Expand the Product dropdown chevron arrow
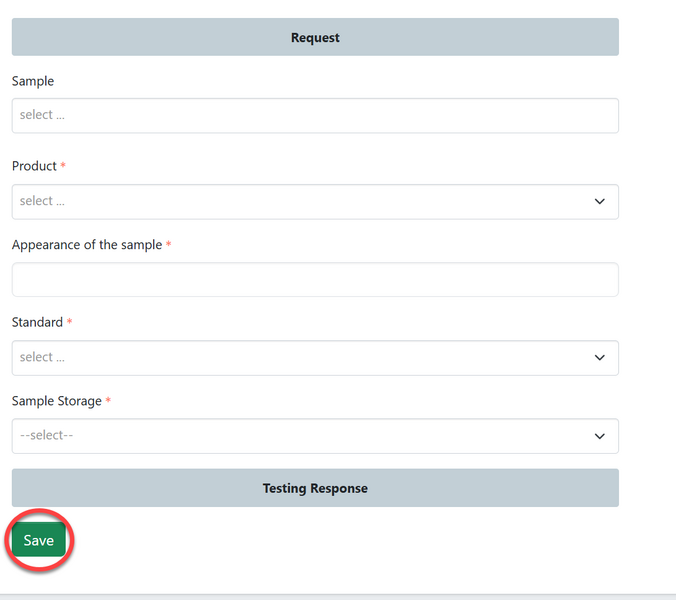 coord(600,201)
